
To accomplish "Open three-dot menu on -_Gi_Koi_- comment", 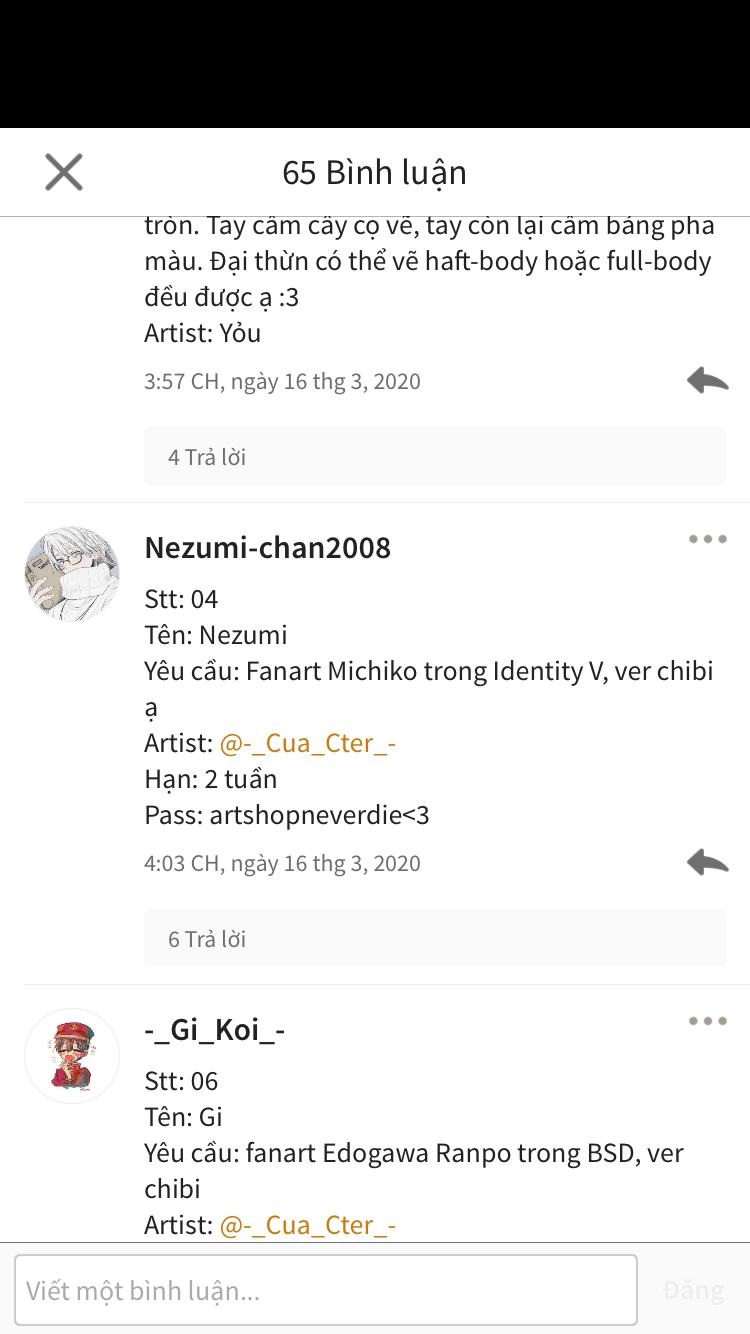I will tap(707, 1022).
